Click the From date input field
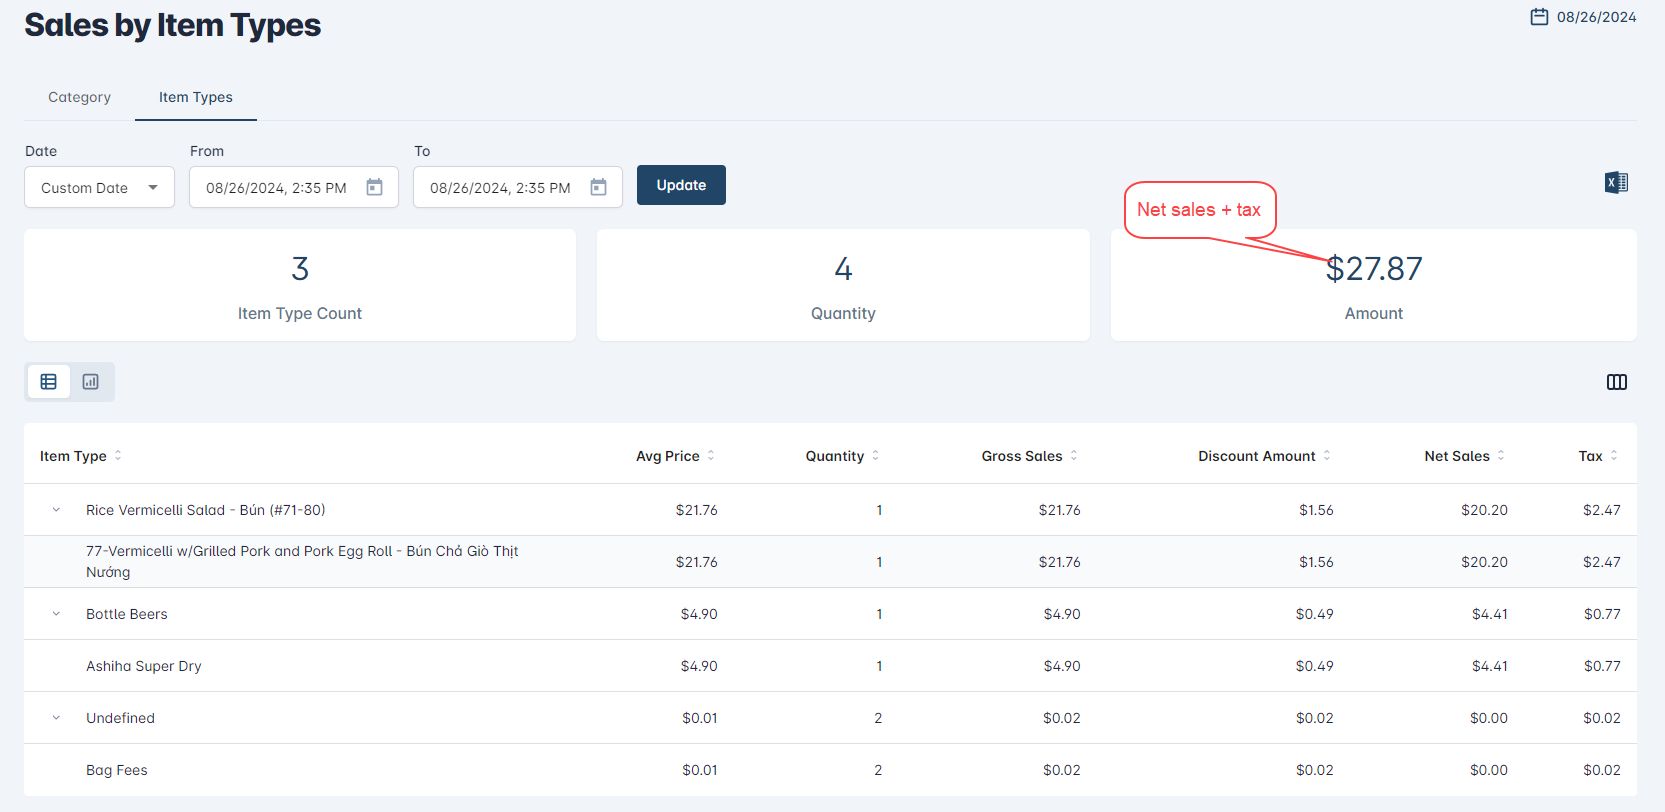This screenshot has width=1665, height=812. pos(277,188)
